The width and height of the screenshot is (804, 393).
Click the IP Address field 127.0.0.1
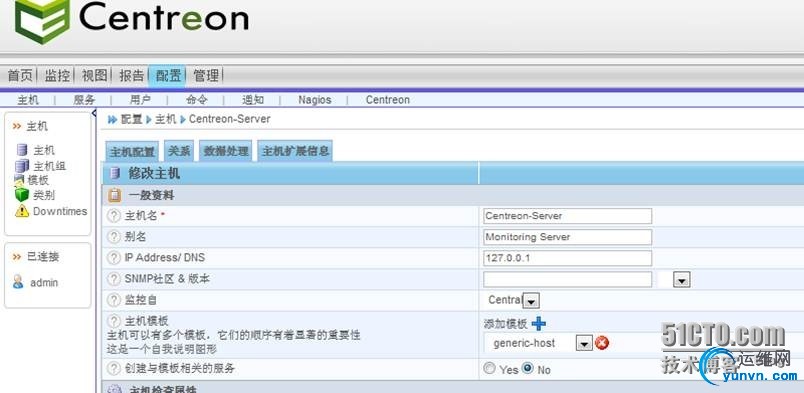[x=567, y=258]
